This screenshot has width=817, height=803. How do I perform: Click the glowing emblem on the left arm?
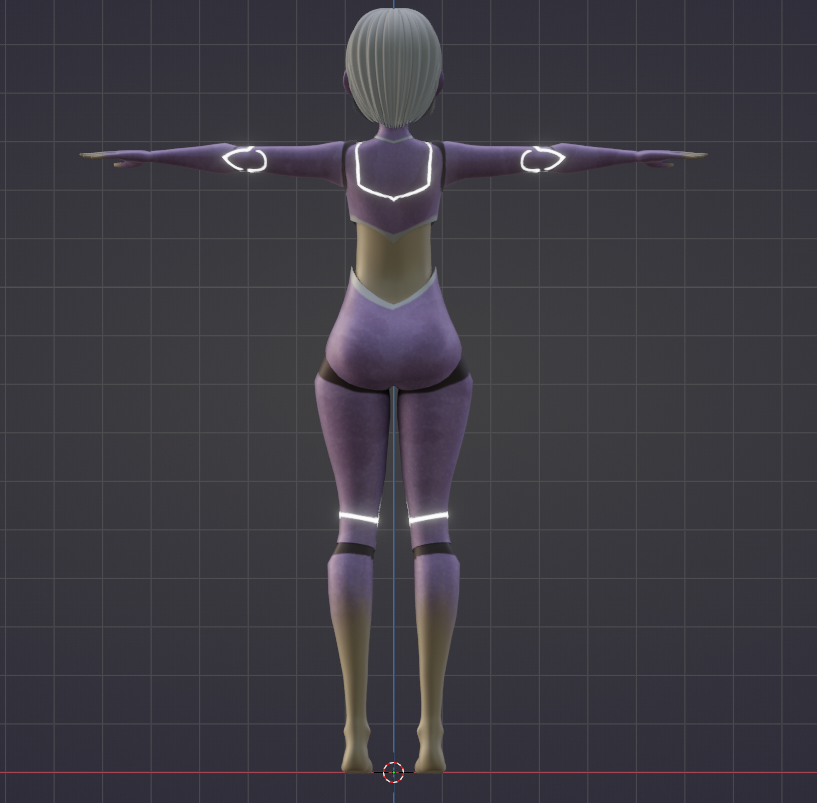coord(244,159)
